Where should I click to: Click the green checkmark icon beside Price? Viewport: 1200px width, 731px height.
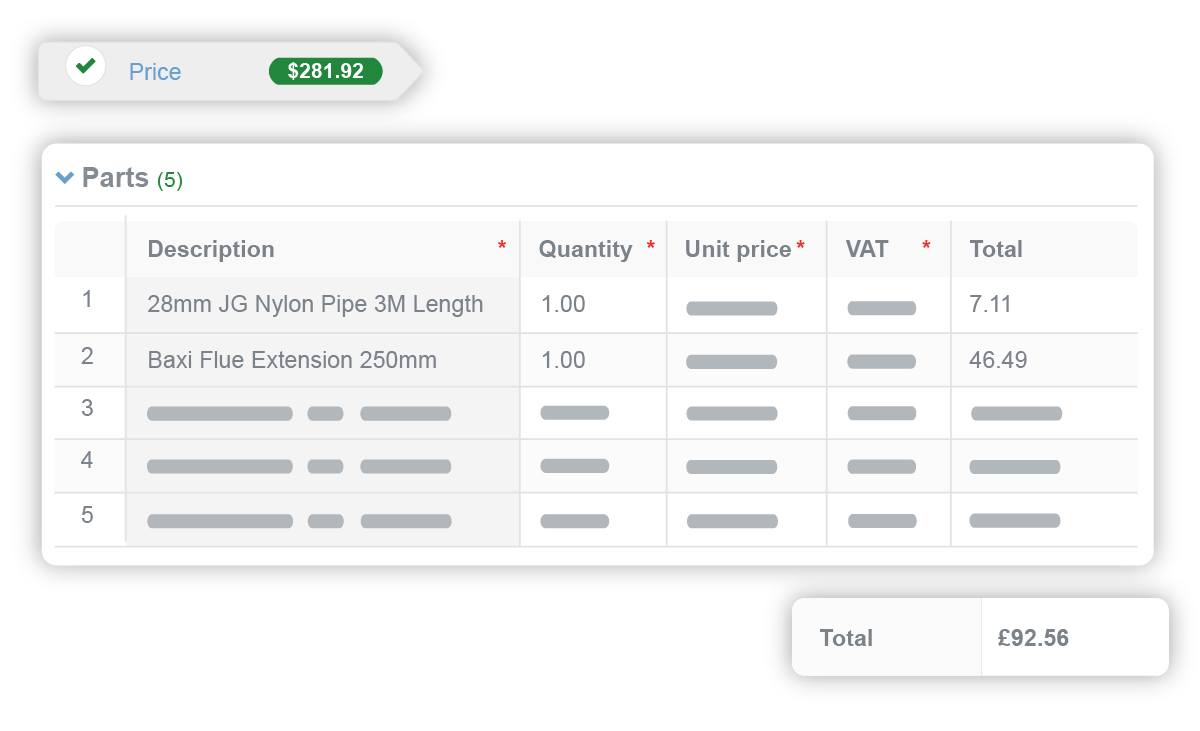pos(86,67)
